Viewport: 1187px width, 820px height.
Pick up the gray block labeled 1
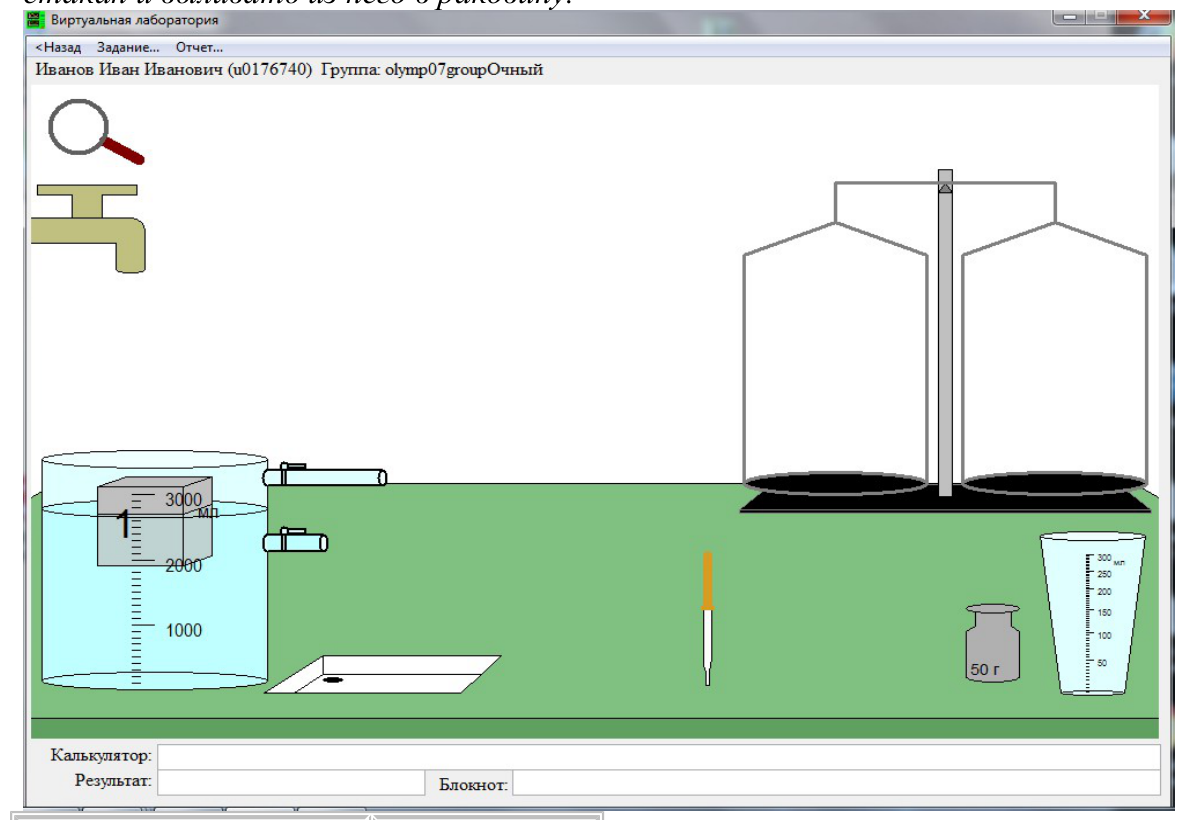point(154,521)
